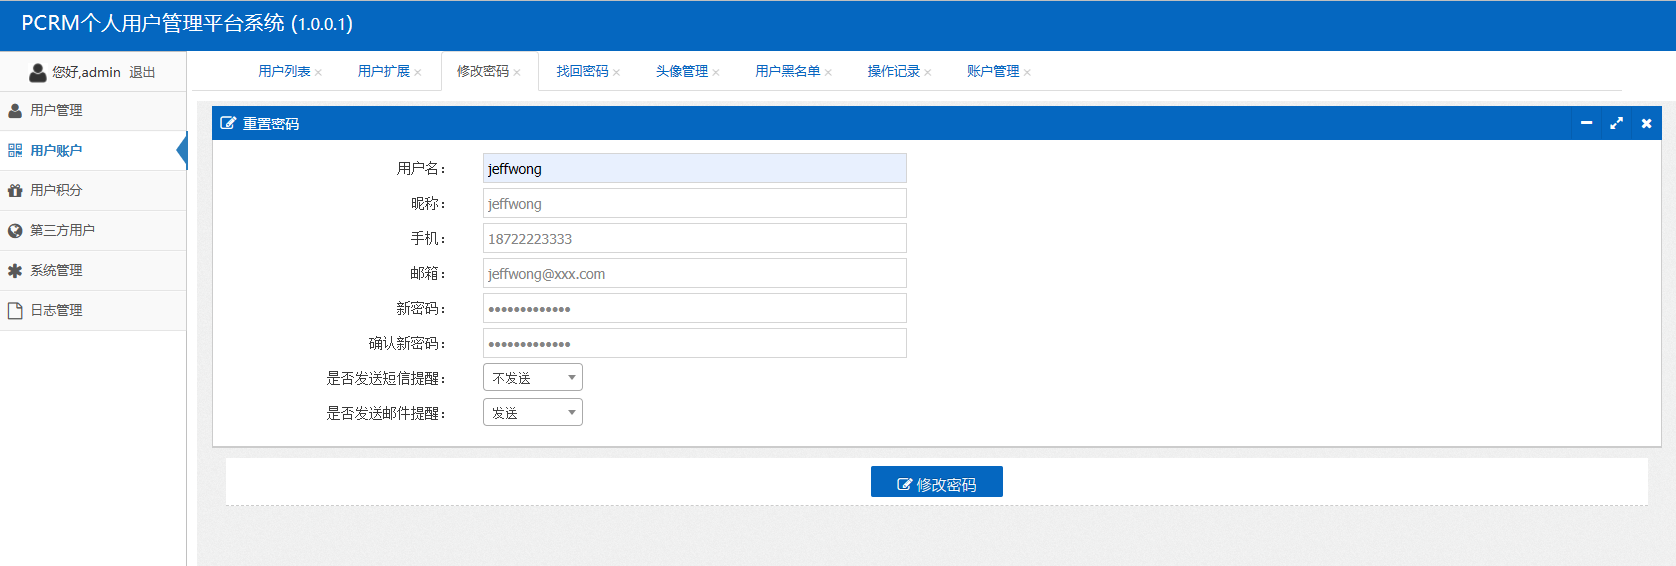Click the 第三方用户 globe icon in sidebar
This screenshot has height=566, width=1676.
[15, 230]
